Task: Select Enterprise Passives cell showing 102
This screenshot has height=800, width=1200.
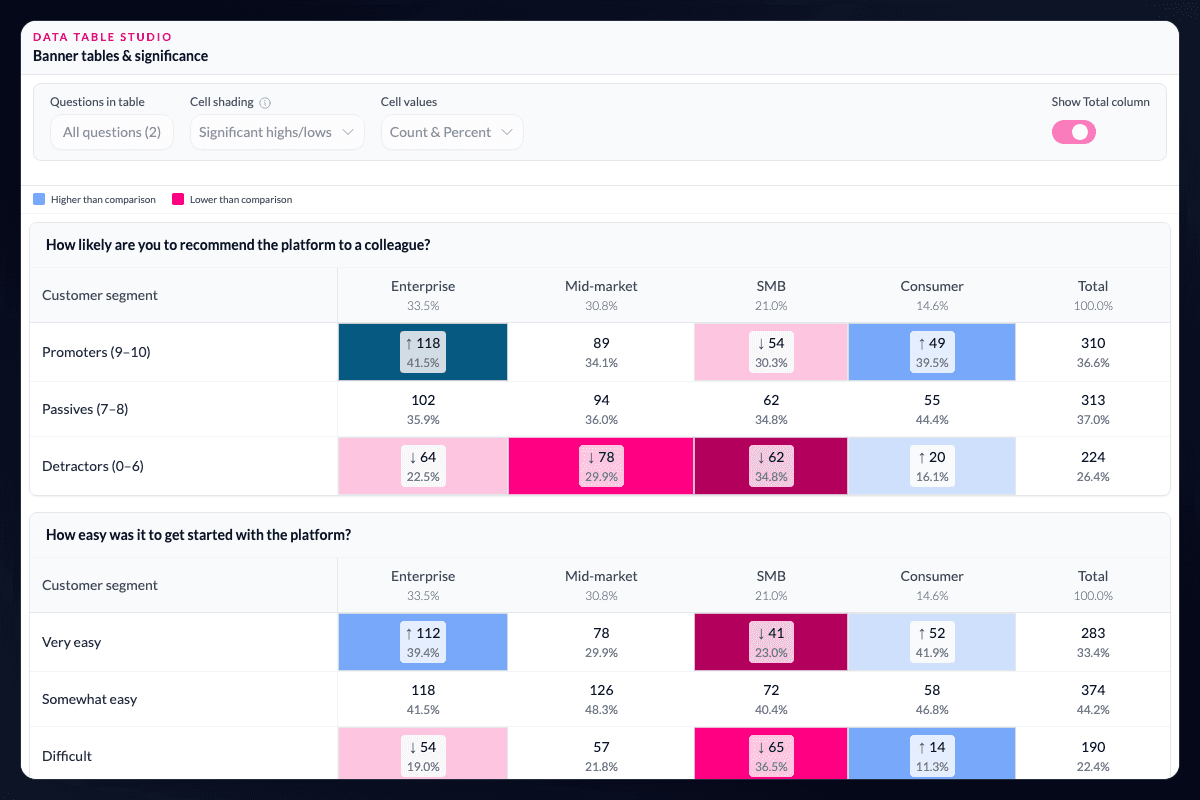Action: tap(423, 409)
